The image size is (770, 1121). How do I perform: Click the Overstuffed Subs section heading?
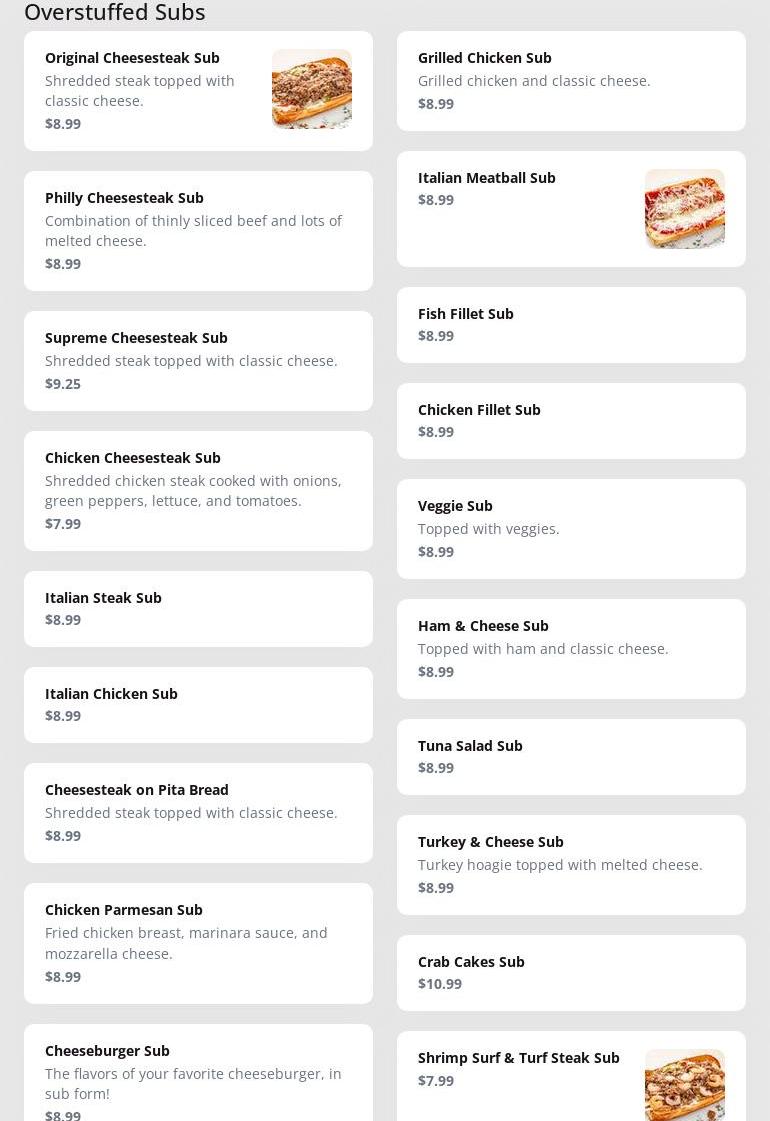click(114, 11)
